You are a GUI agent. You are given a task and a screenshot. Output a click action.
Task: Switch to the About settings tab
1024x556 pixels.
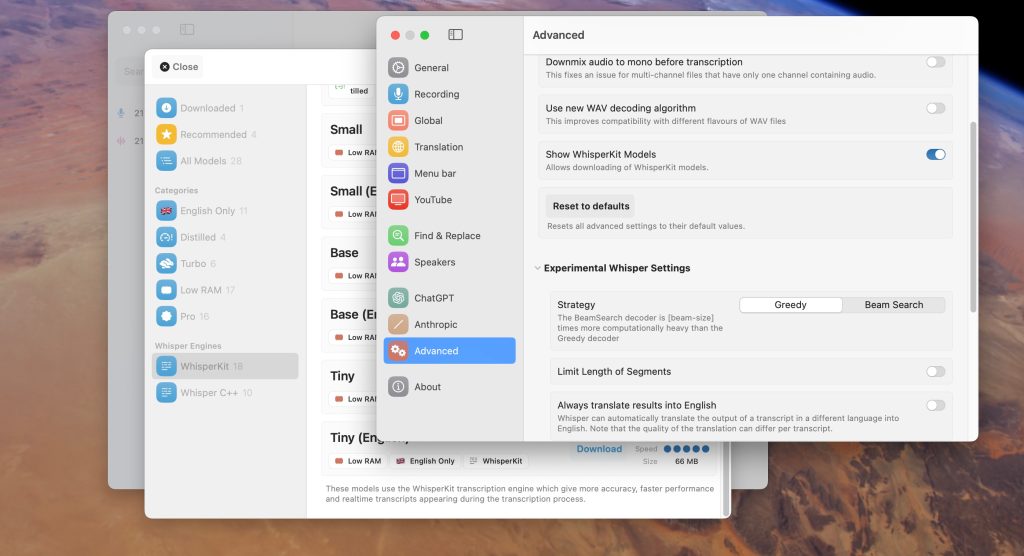click(427, 387)
